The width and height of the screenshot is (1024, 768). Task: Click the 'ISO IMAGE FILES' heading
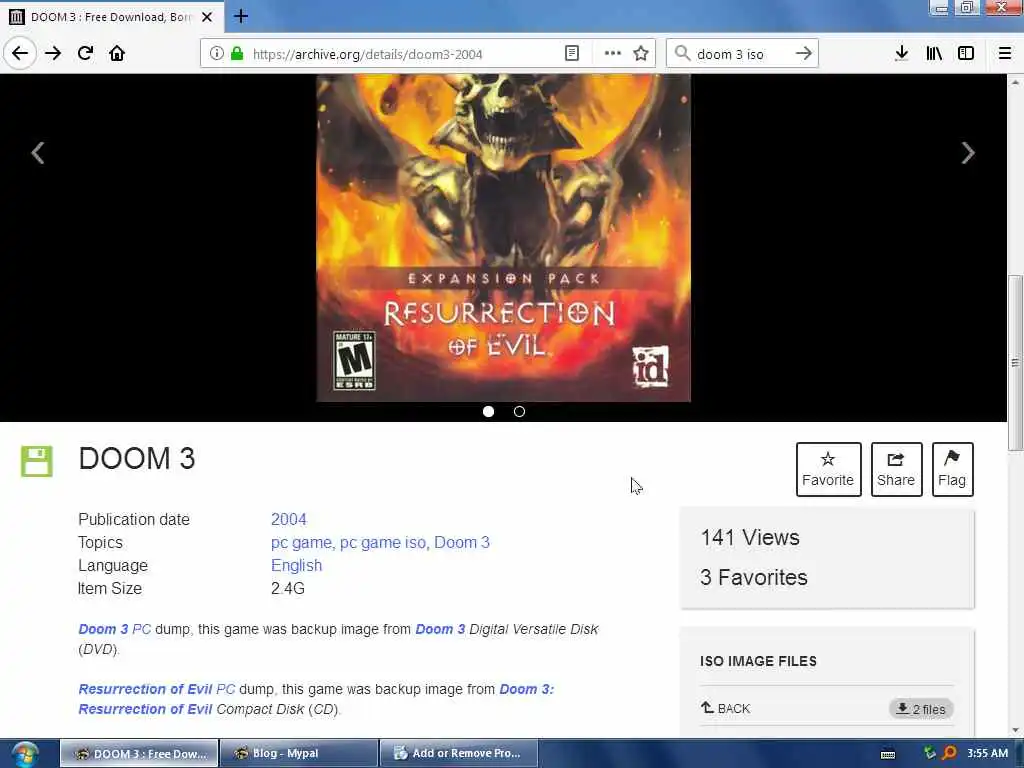coord(758,661)
